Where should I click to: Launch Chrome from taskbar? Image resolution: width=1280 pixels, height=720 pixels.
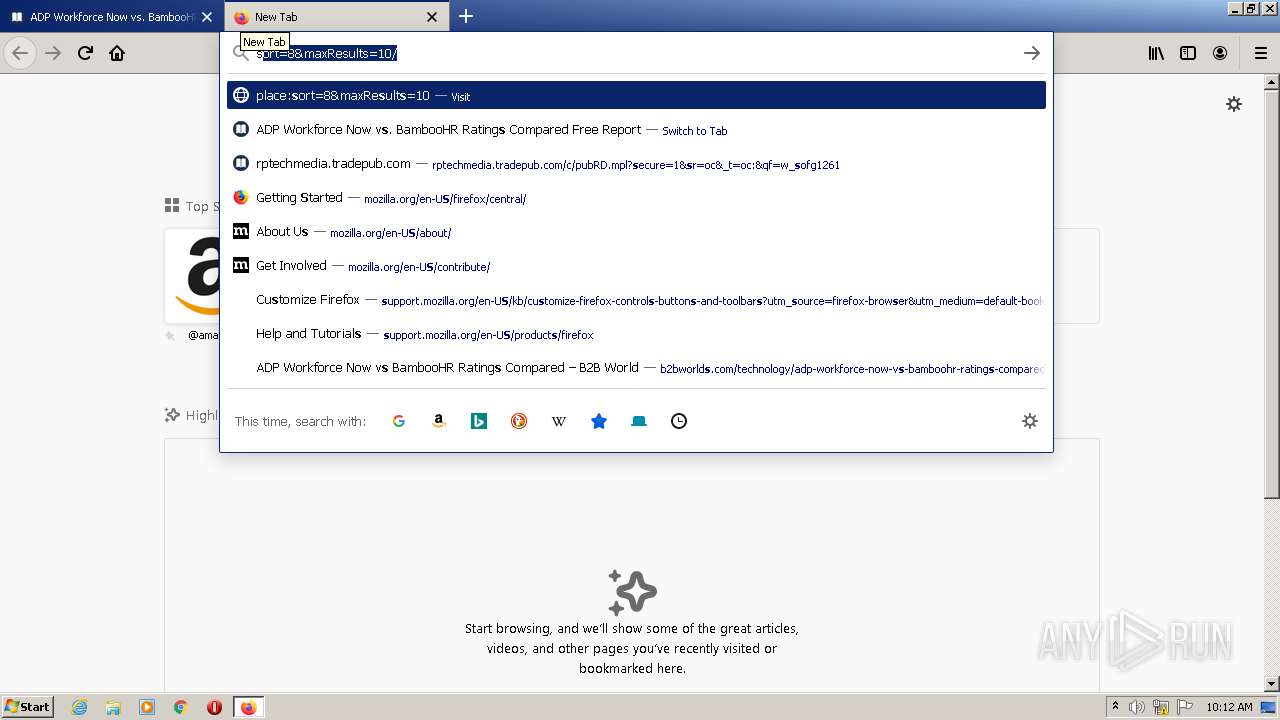tap(181, 707)
